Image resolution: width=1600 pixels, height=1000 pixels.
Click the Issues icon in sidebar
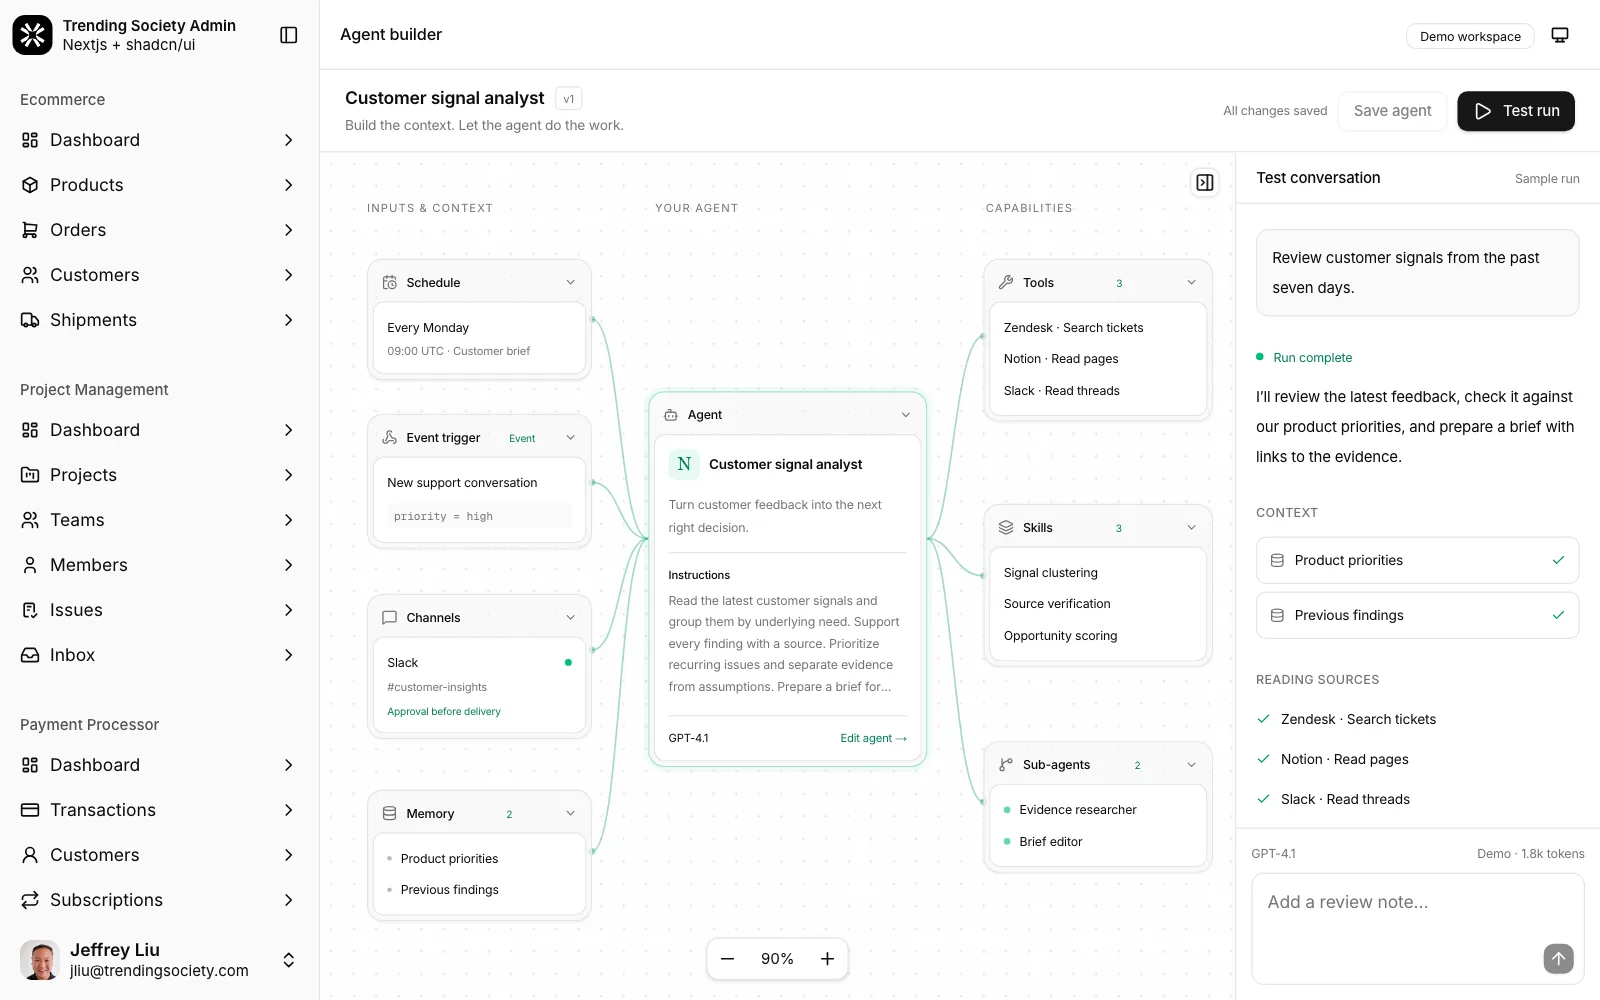[30, 610]
